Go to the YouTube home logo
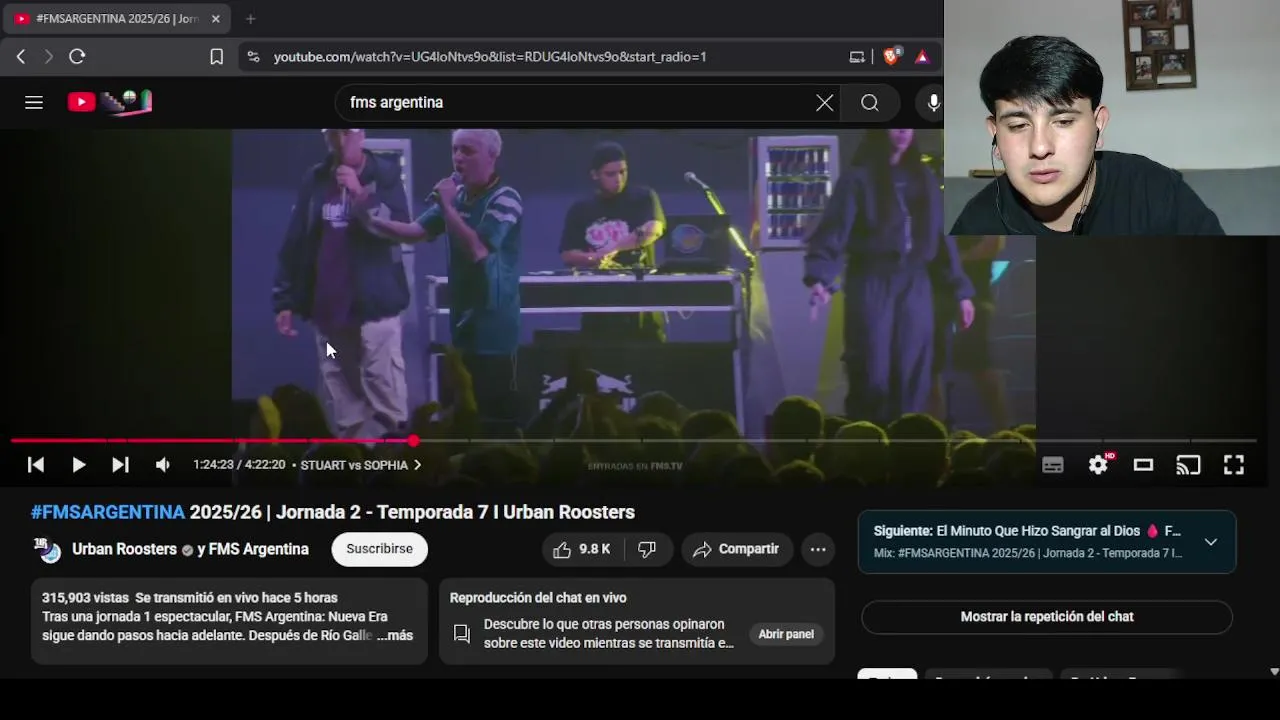The image size is (1280, 720). pos(109,102)
